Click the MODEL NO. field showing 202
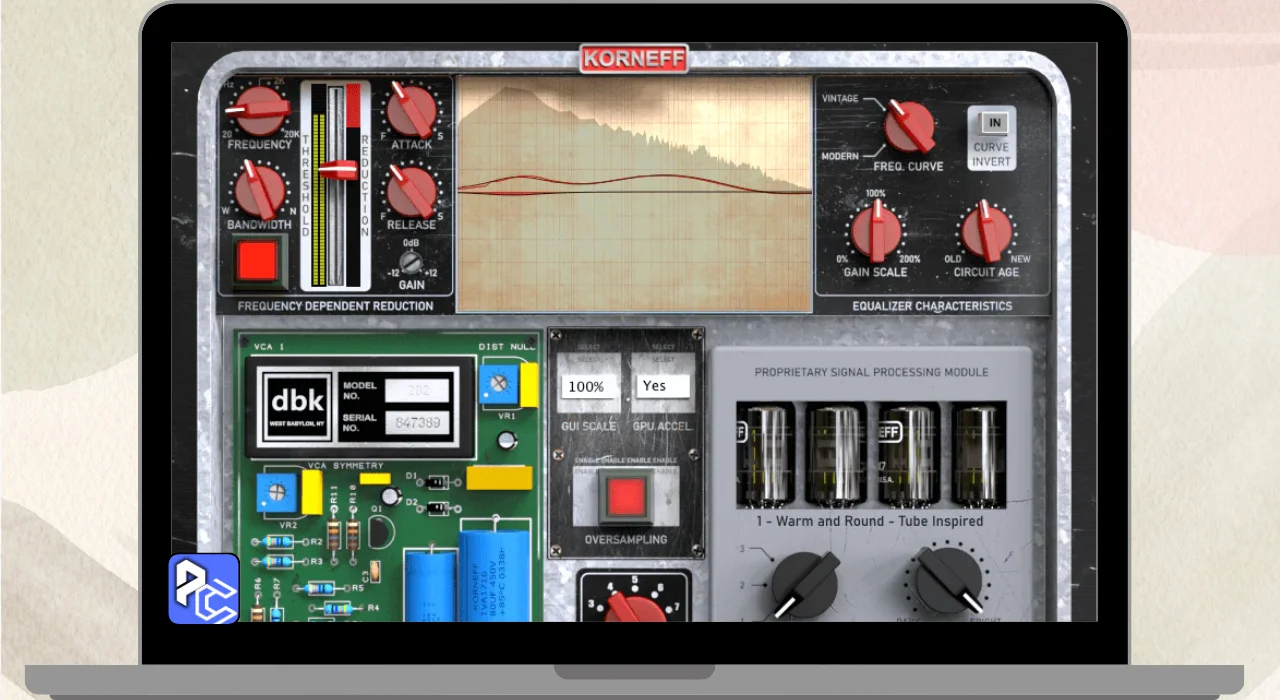The image size is (1280, 700). coord(417,390)
